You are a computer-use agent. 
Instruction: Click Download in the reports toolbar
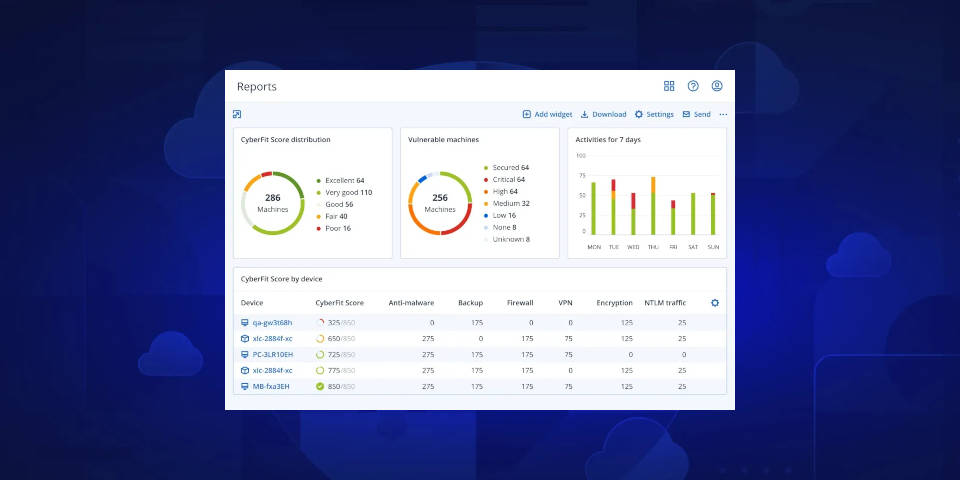tap(603, 114)
